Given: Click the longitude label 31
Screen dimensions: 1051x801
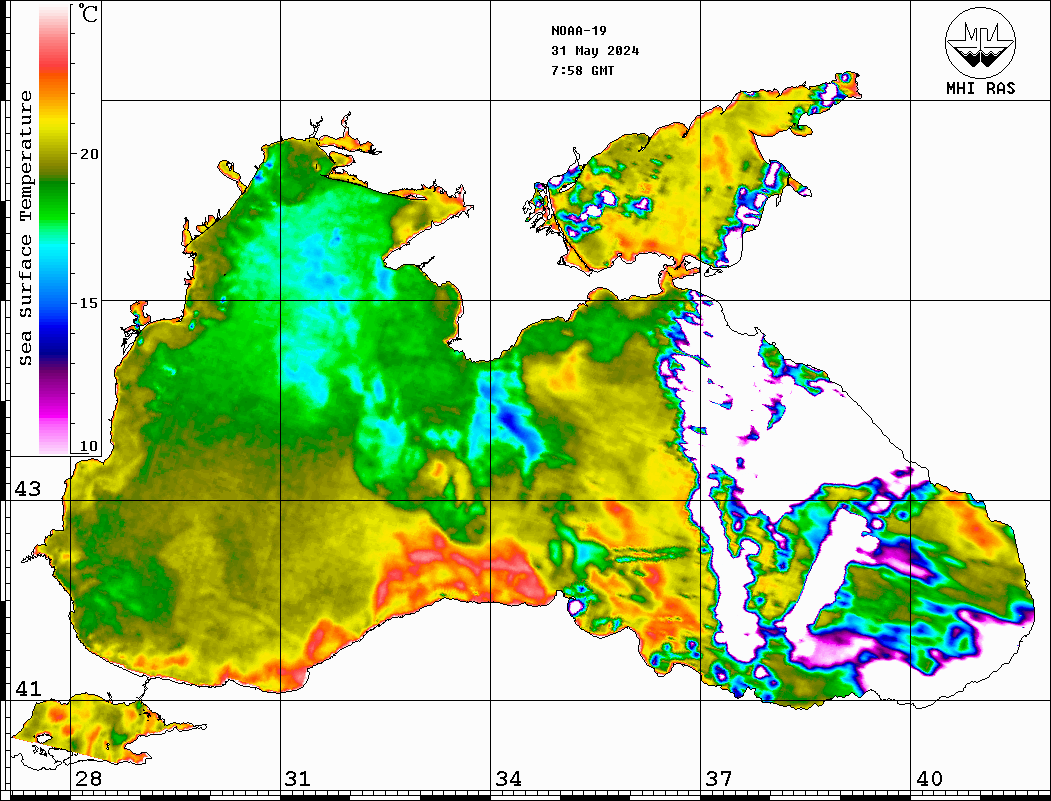Looking at the screenshot, I should click(x=298, y=779).
